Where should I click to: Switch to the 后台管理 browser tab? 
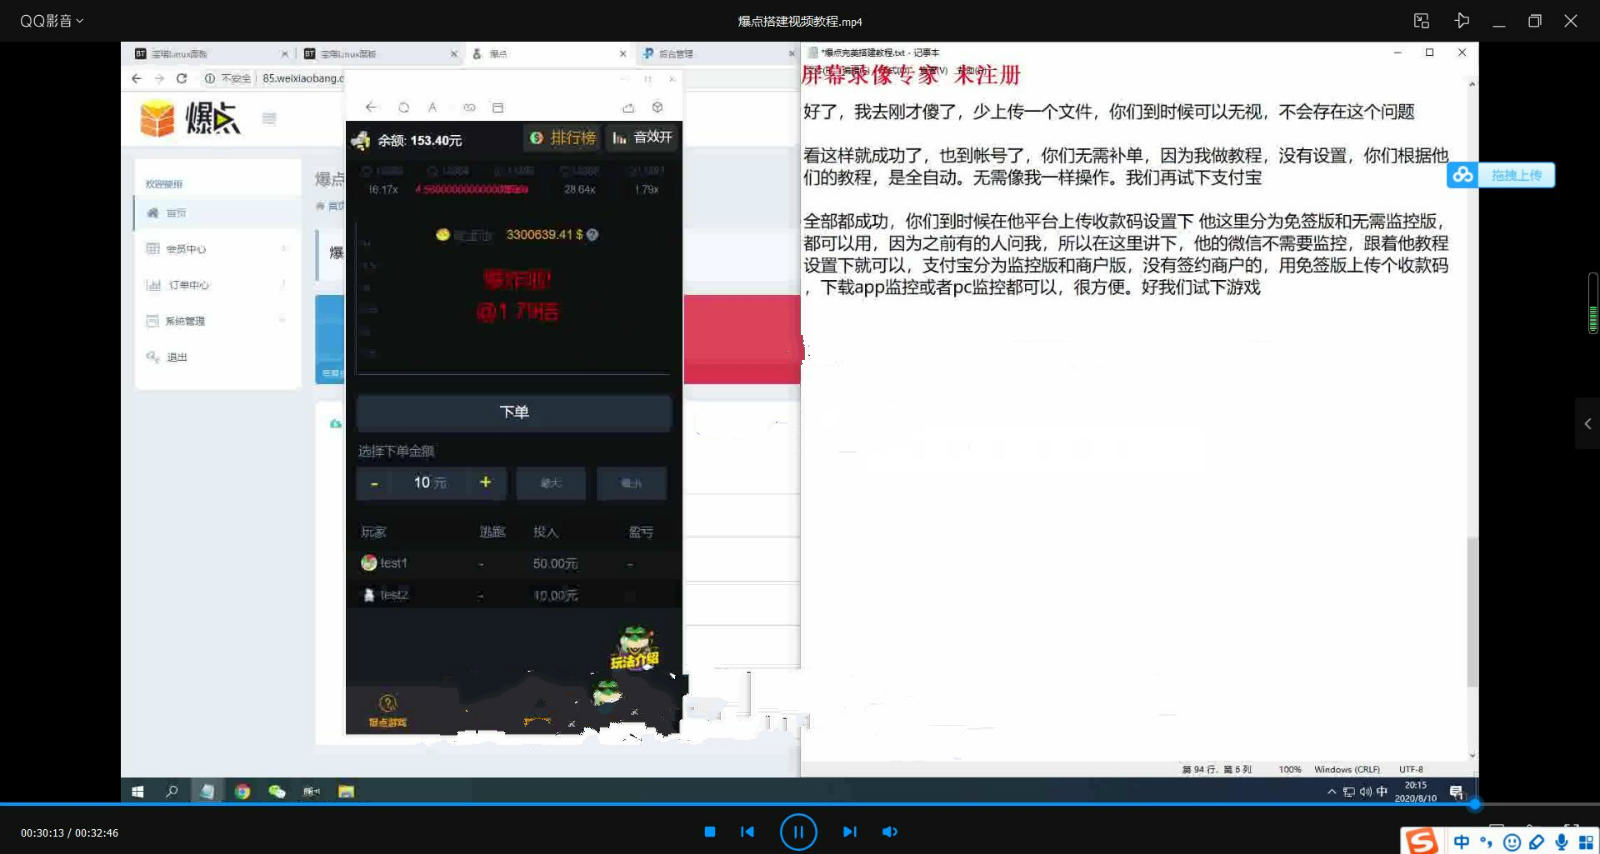click(x=715, y=54)
